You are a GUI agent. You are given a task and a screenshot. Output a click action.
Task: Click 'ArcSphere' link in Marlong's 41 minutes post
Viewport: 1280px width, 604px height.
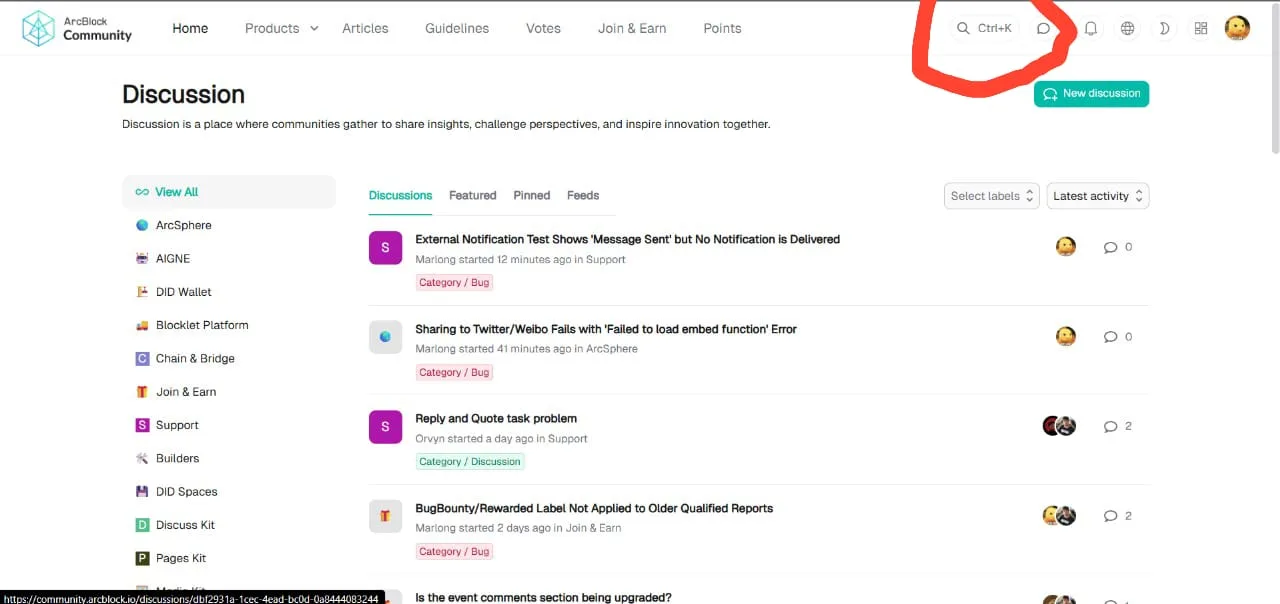611,349
